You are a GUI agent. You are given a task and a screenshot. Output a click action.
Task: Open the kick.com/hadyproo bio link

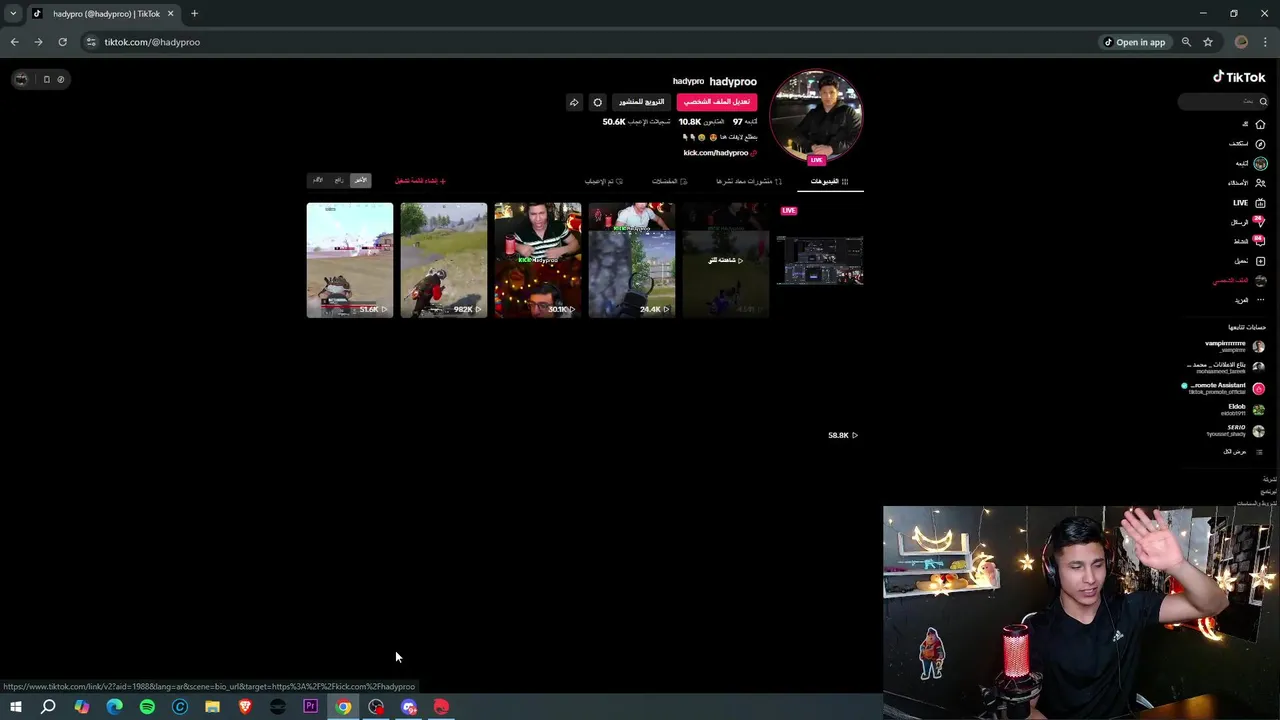click(x=716, y=153)
